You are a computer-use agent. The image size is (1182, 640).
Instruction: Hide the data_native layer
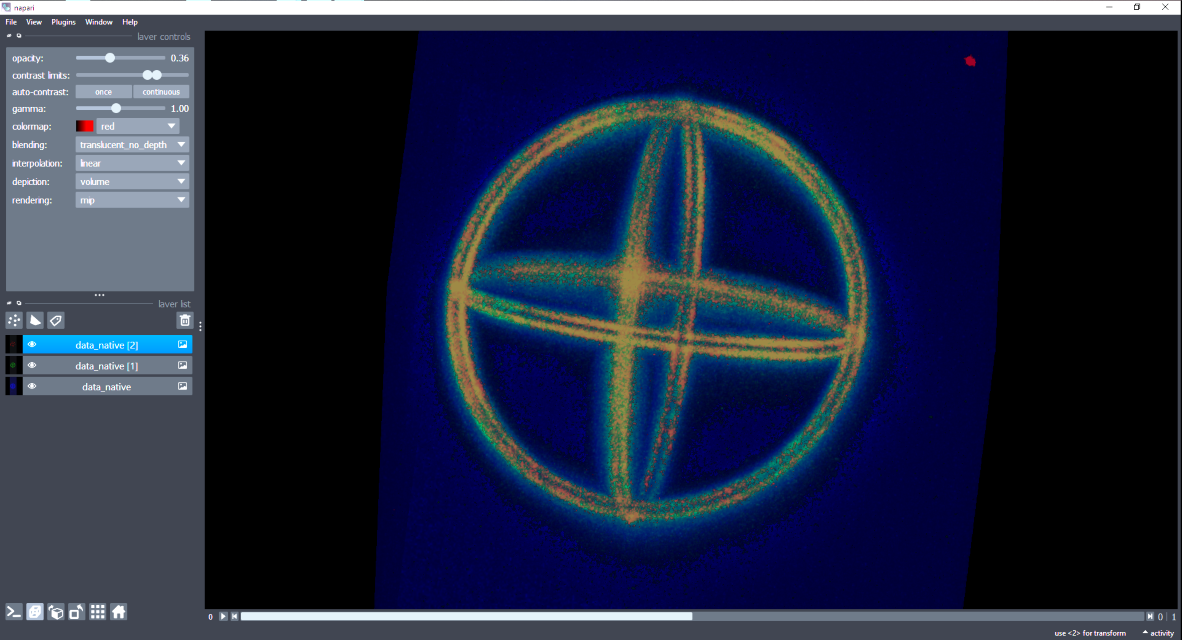31,386
